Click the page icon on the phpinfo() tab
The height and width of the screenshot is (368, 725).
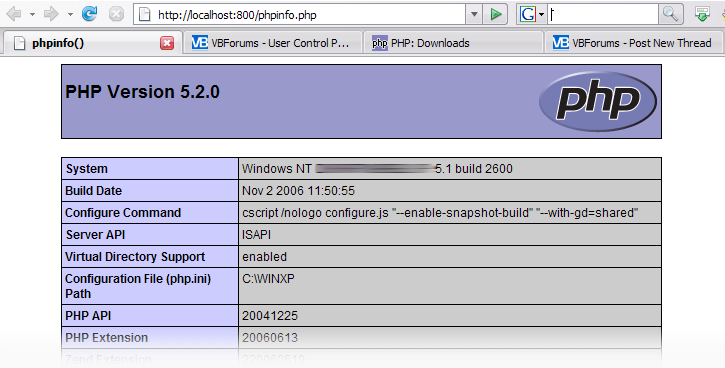coord(19,43)
